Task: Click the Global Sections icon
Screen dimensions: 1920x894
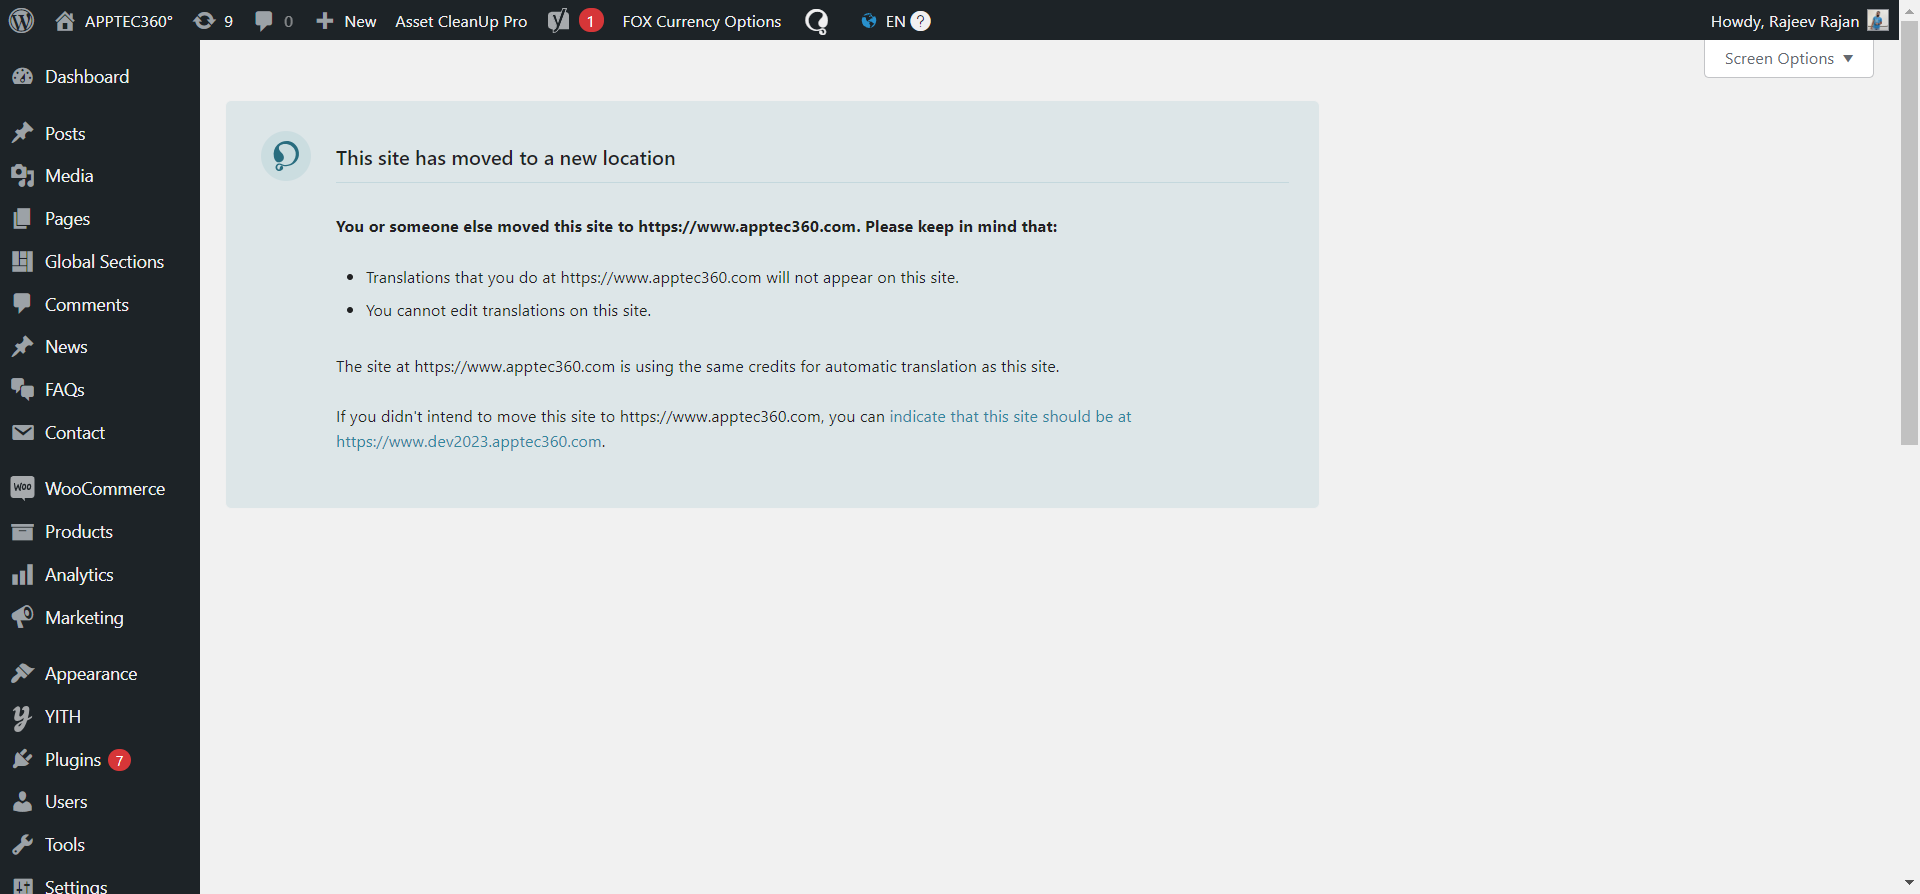Action: point(23,262)
